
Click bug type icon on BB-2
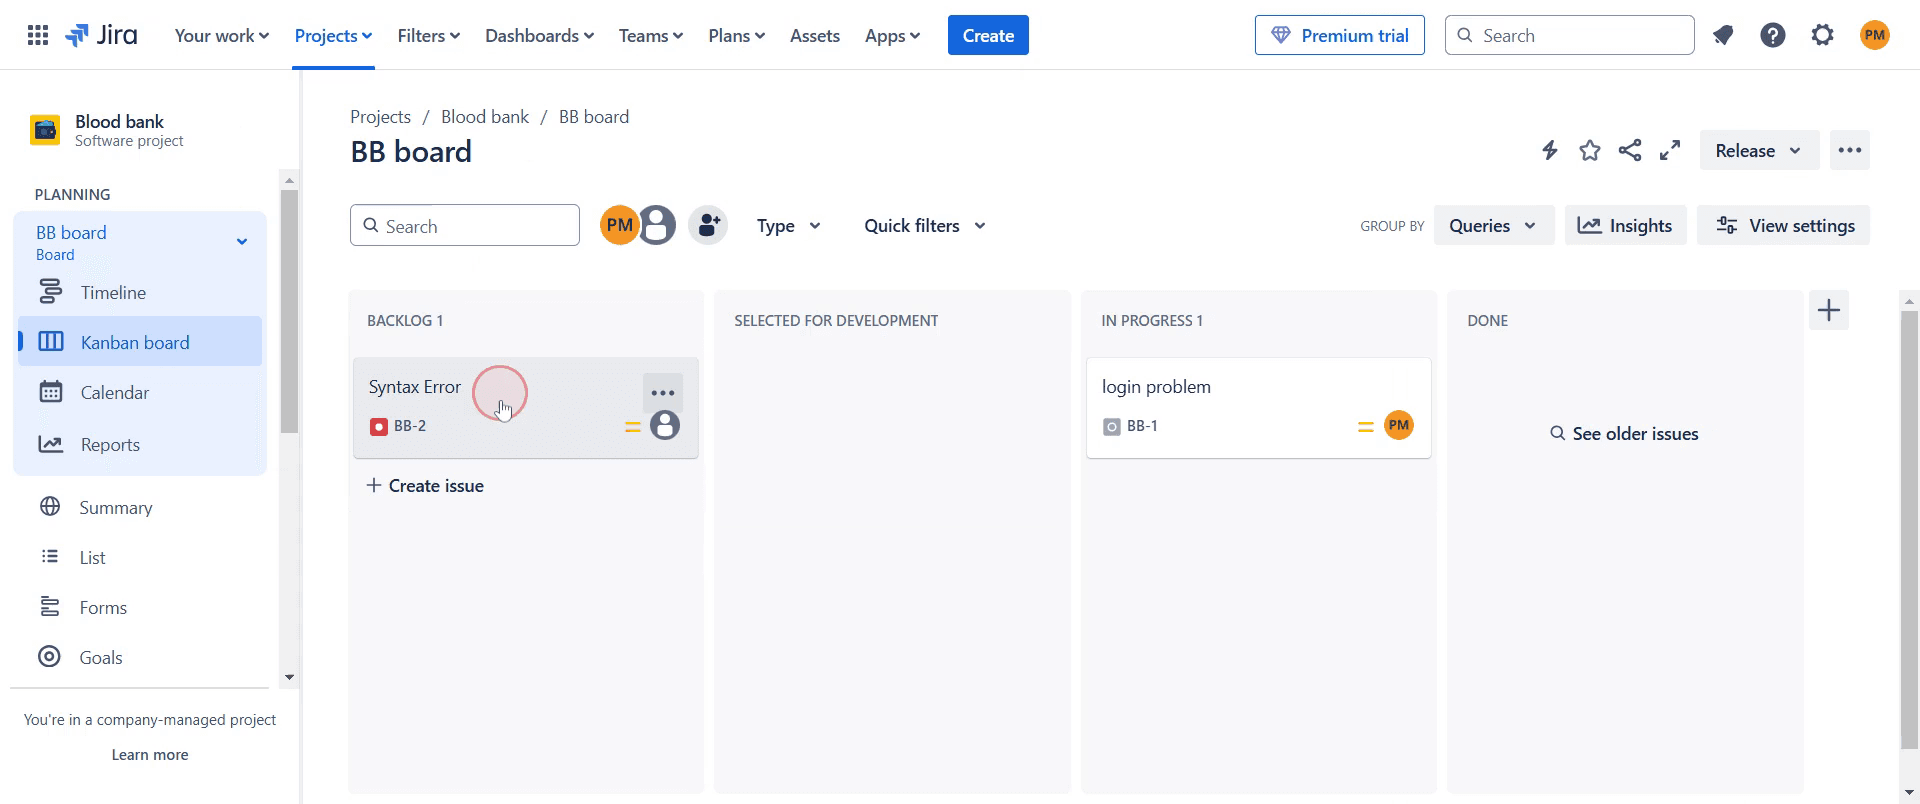coord(379,427)
